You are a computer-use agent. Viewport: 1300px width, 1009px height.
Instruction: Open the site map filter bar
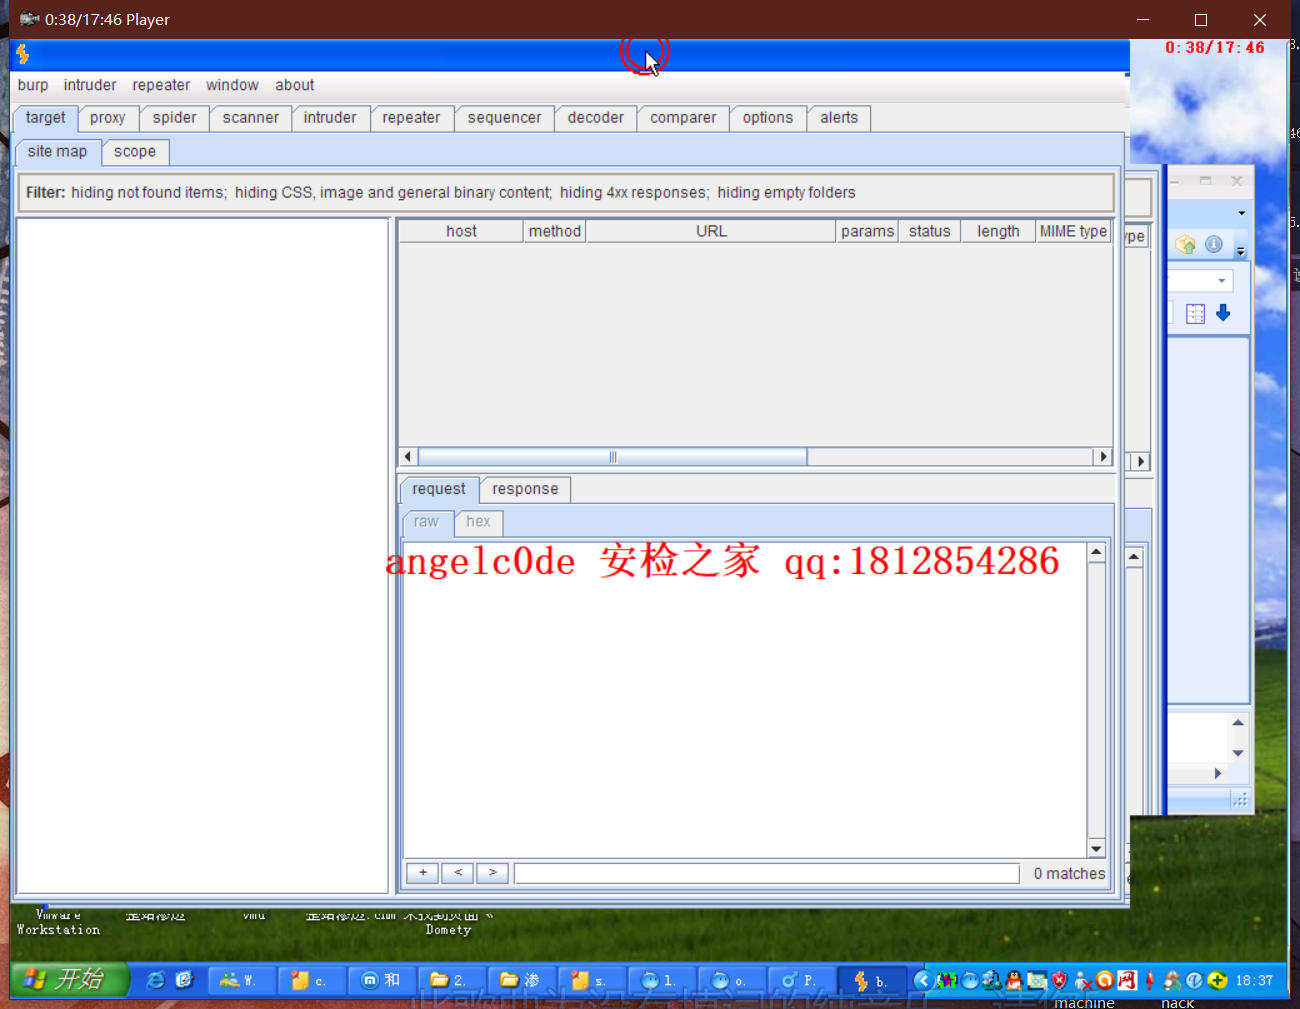coord(566,193)
